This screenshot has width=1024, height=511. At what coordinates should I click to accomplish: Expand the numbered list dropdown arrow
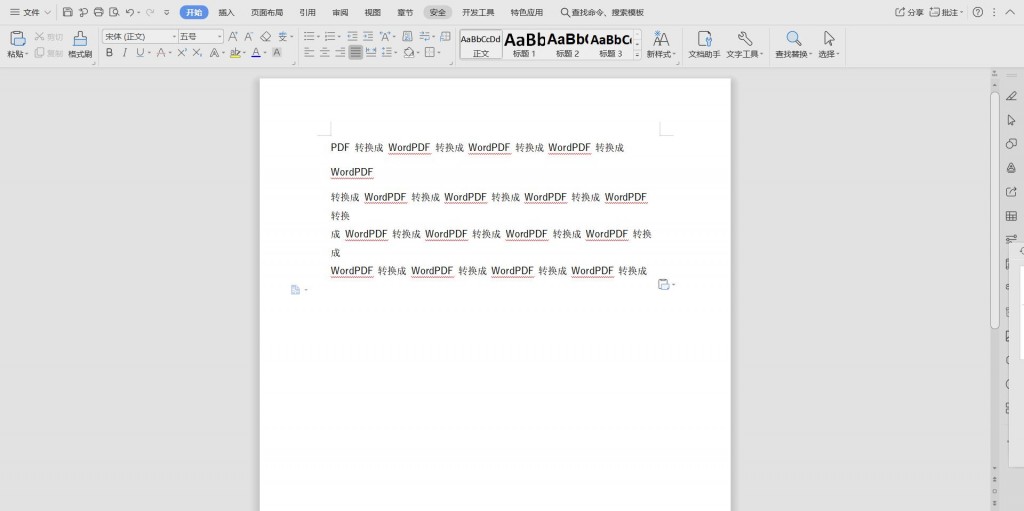point(340,37)
